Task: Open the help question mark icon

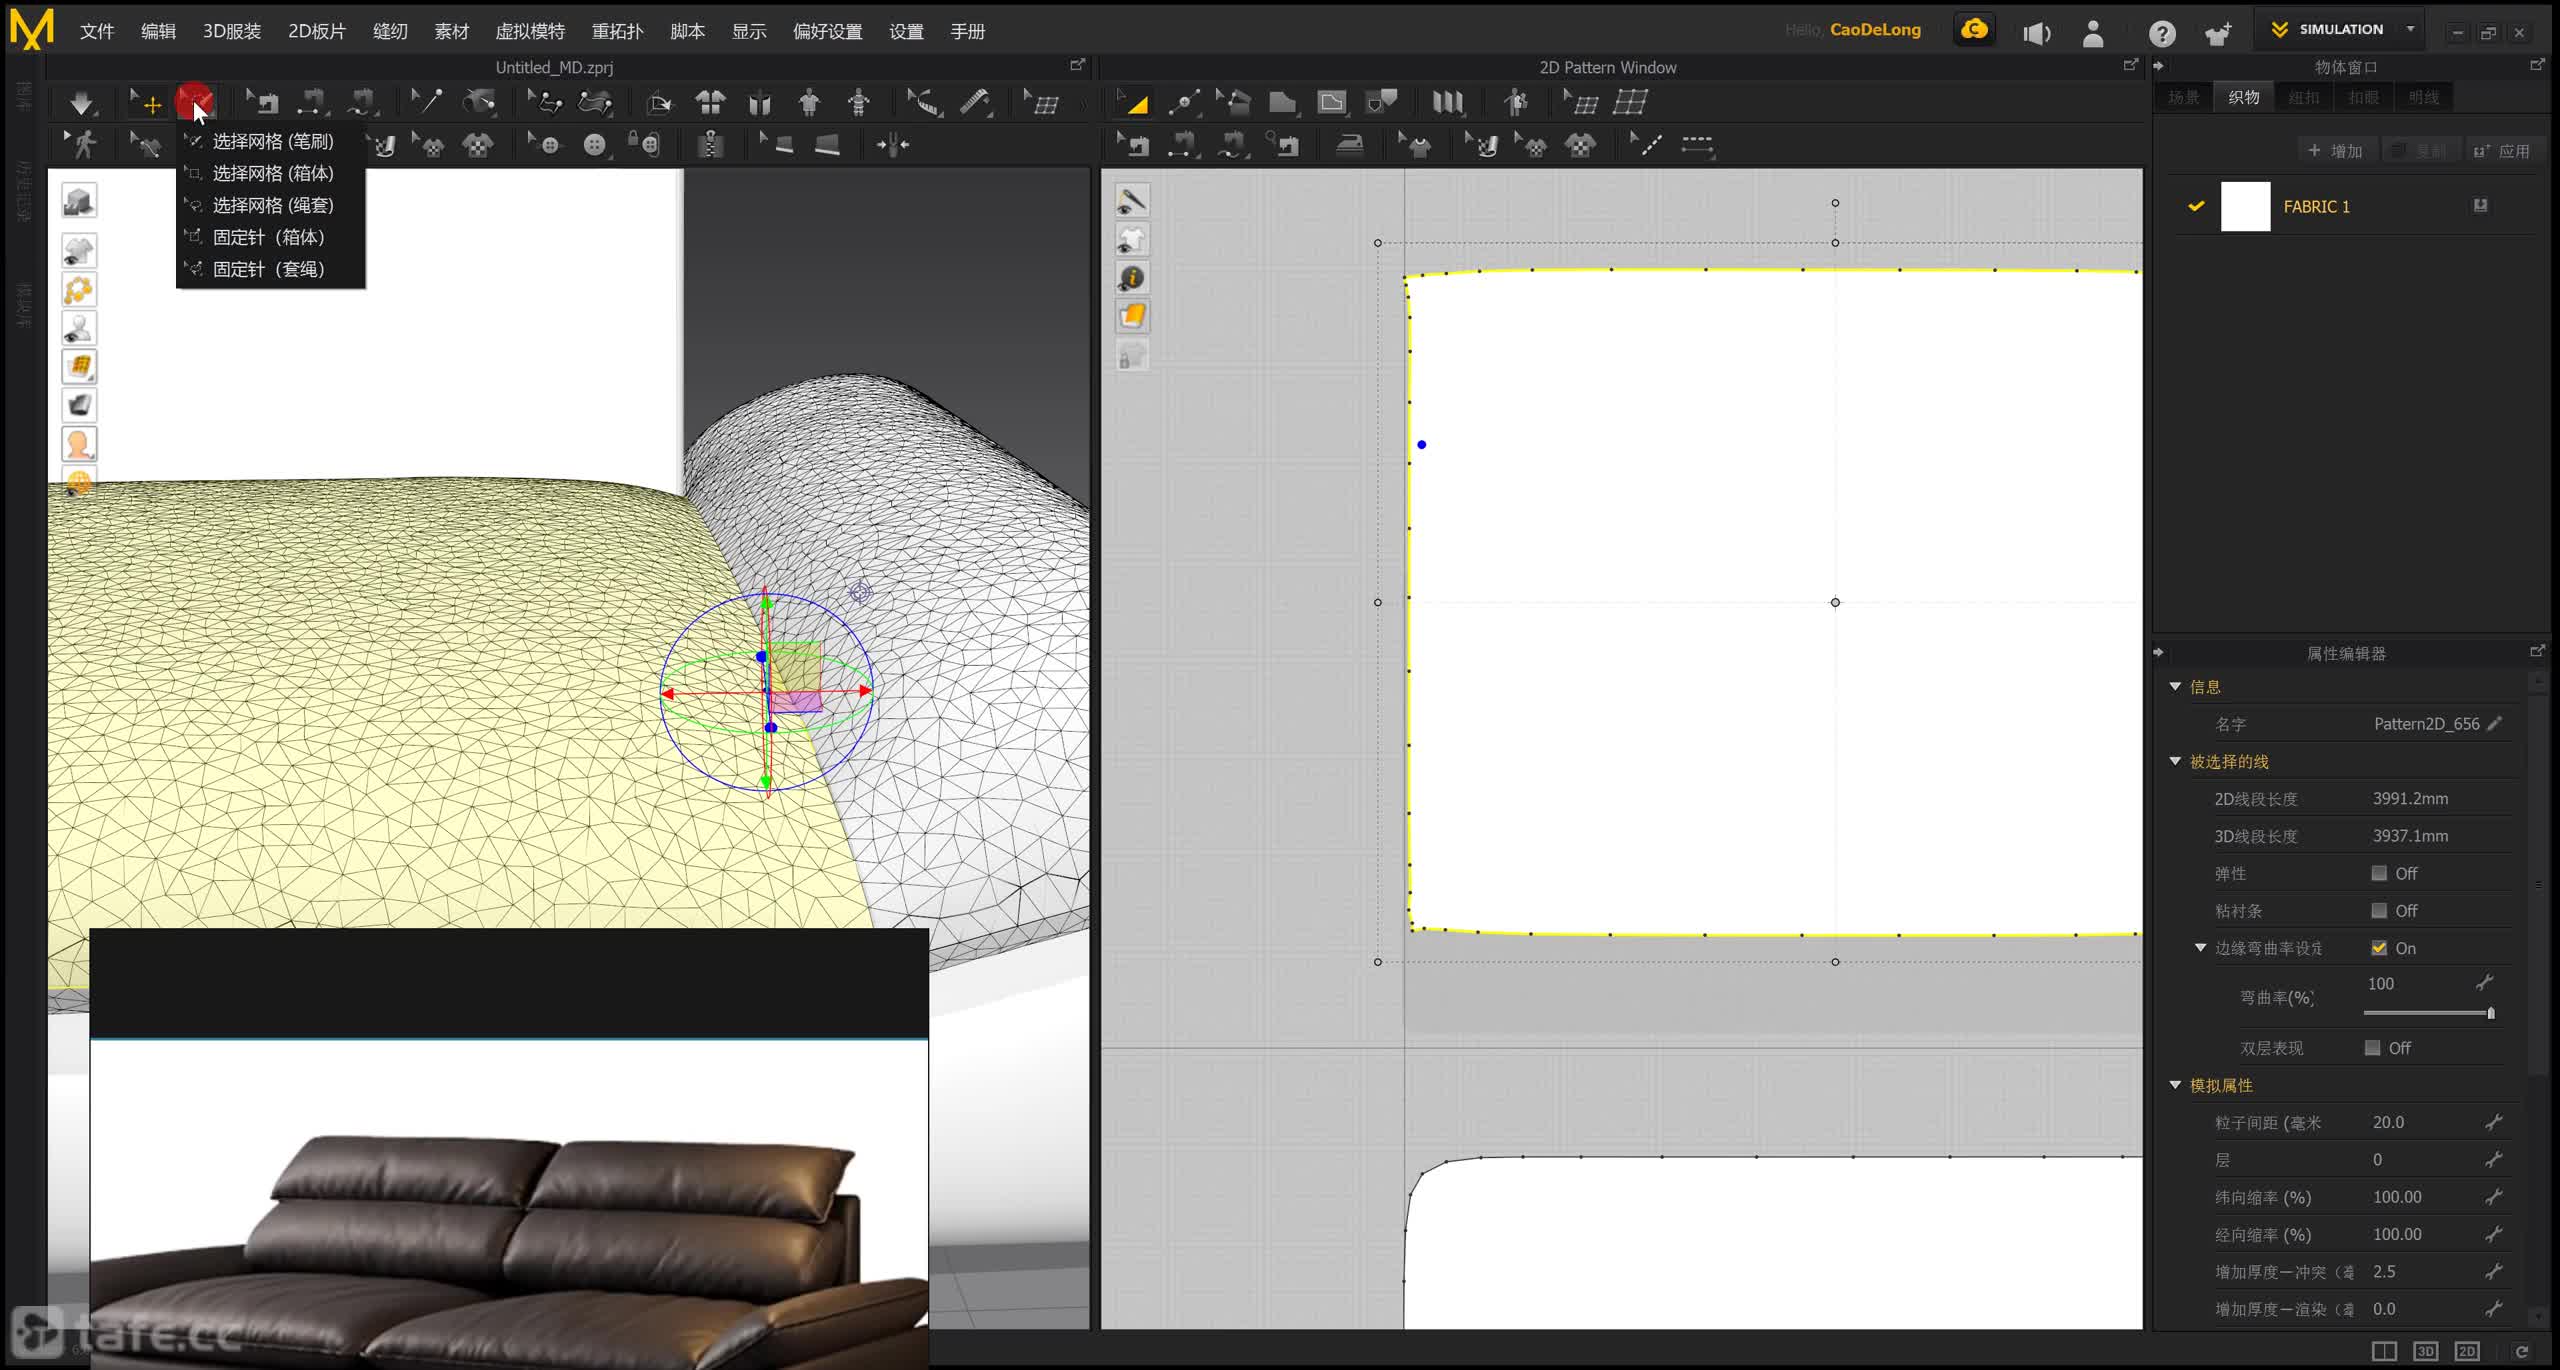Action: (x=2162, y=34)
